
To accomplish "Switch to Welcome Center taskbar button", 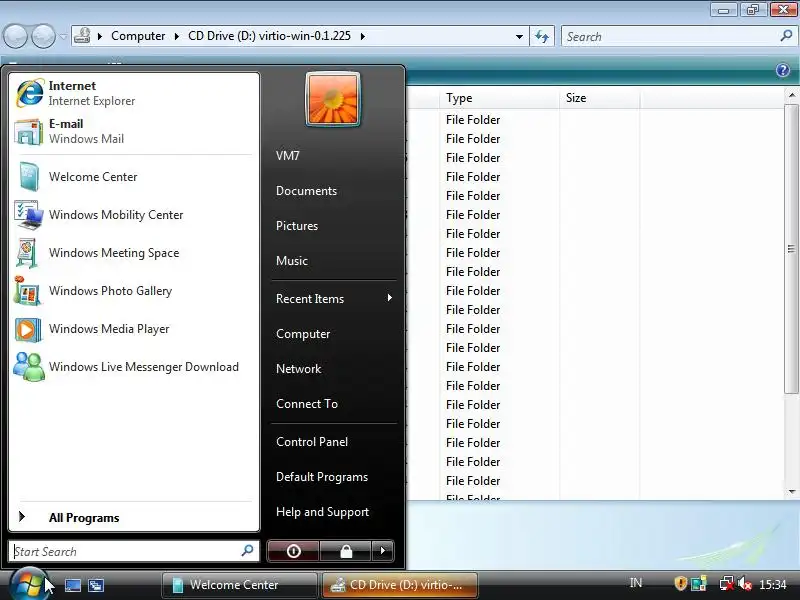I will point(239,585).
